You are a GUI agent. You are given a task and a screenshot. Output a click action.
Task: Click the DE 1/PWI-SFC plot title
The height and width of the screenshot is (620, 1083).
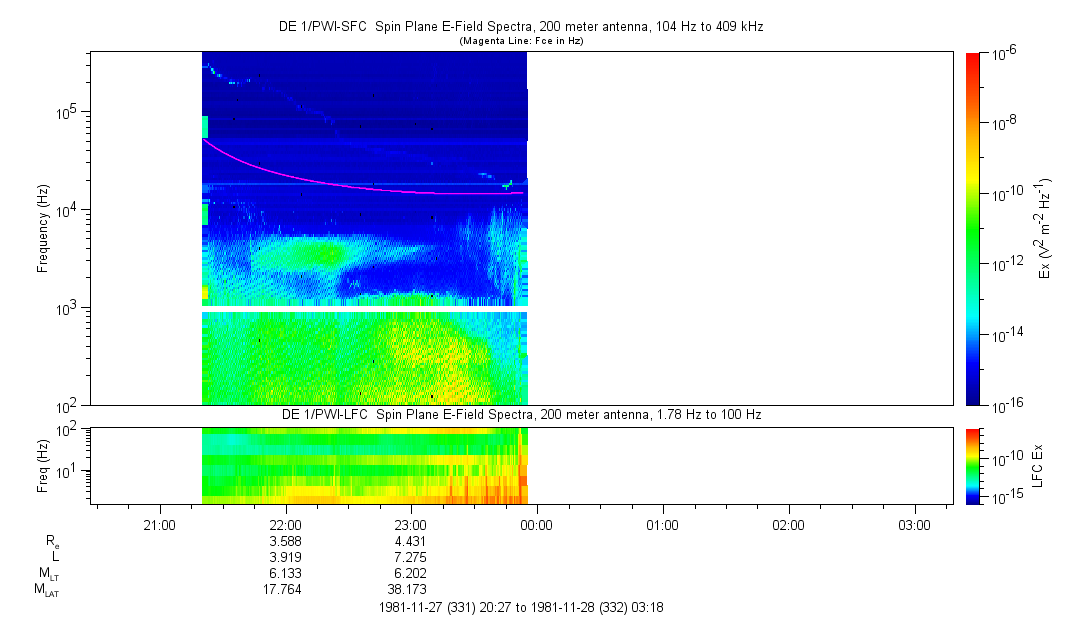tap(521, 27)
